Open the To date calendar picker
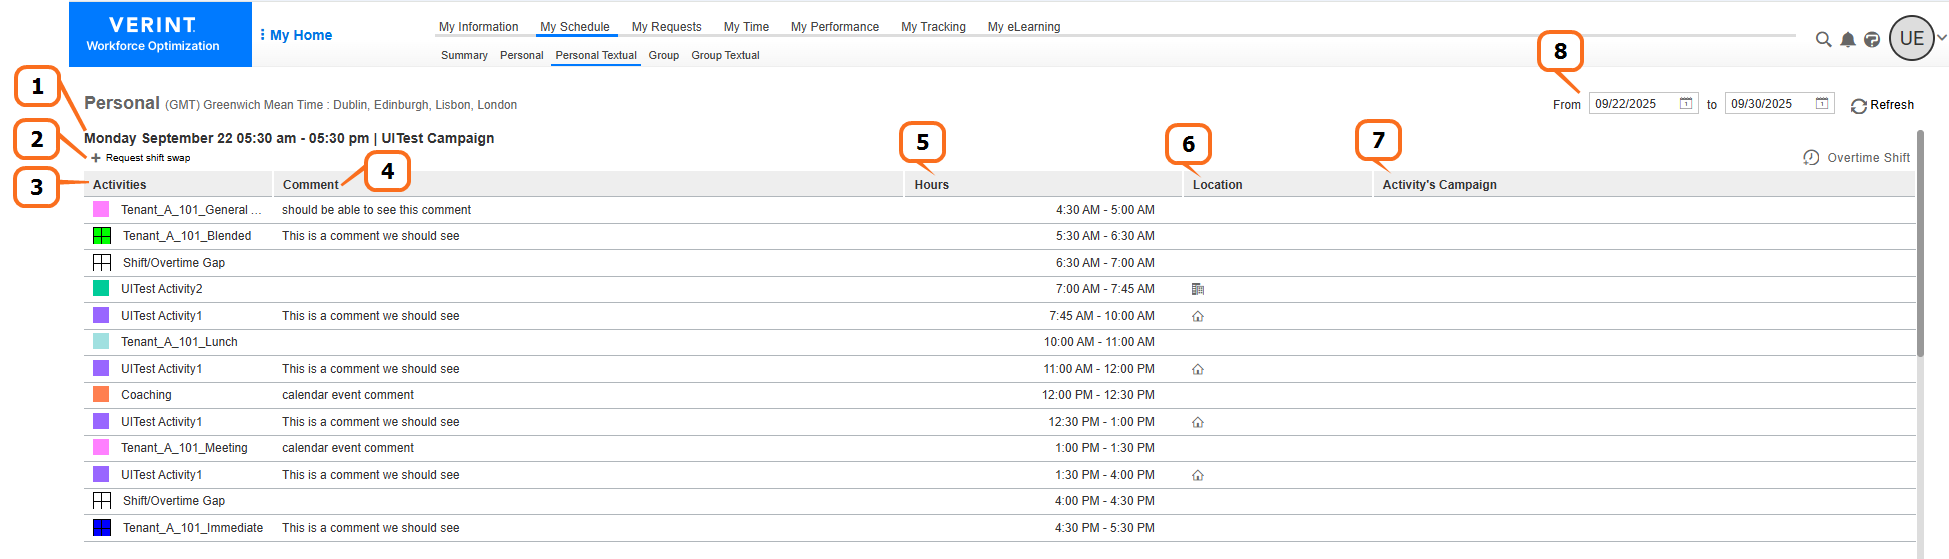 pyautogui.click(x=1822, y=103)
